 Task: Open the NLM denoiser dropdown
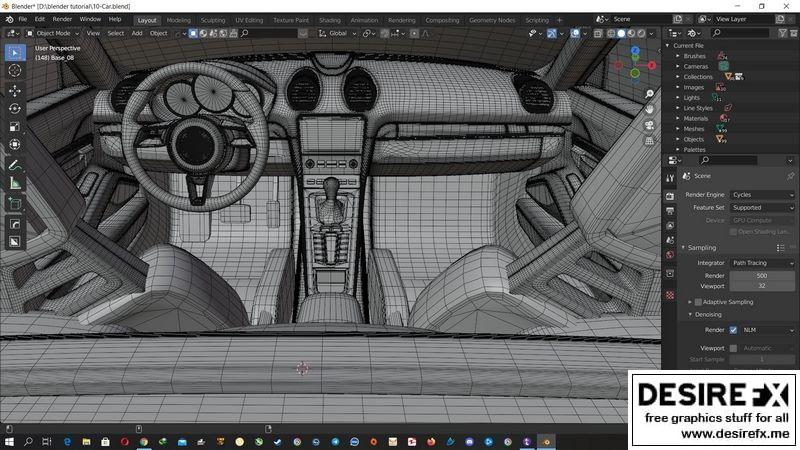[x=767, y=330]
